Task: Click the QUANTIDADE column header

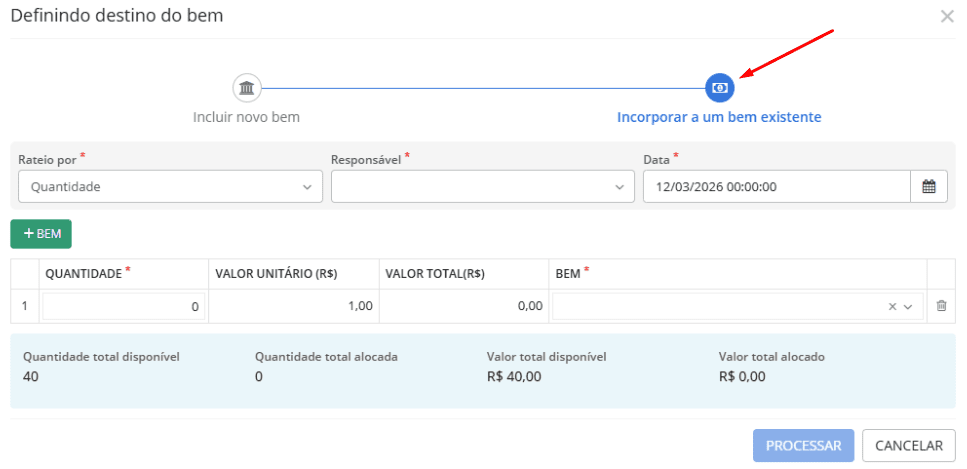Action: tap(84, 272)
